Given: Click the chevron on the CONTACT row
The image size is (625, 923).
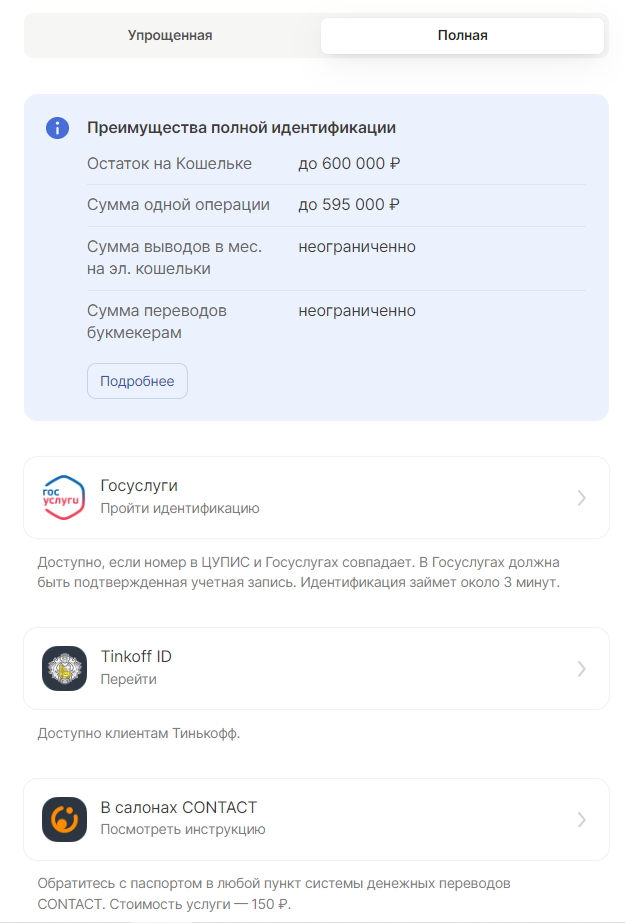Looking at the screenshot, I should pyautogui.click(x=582, y=819).
